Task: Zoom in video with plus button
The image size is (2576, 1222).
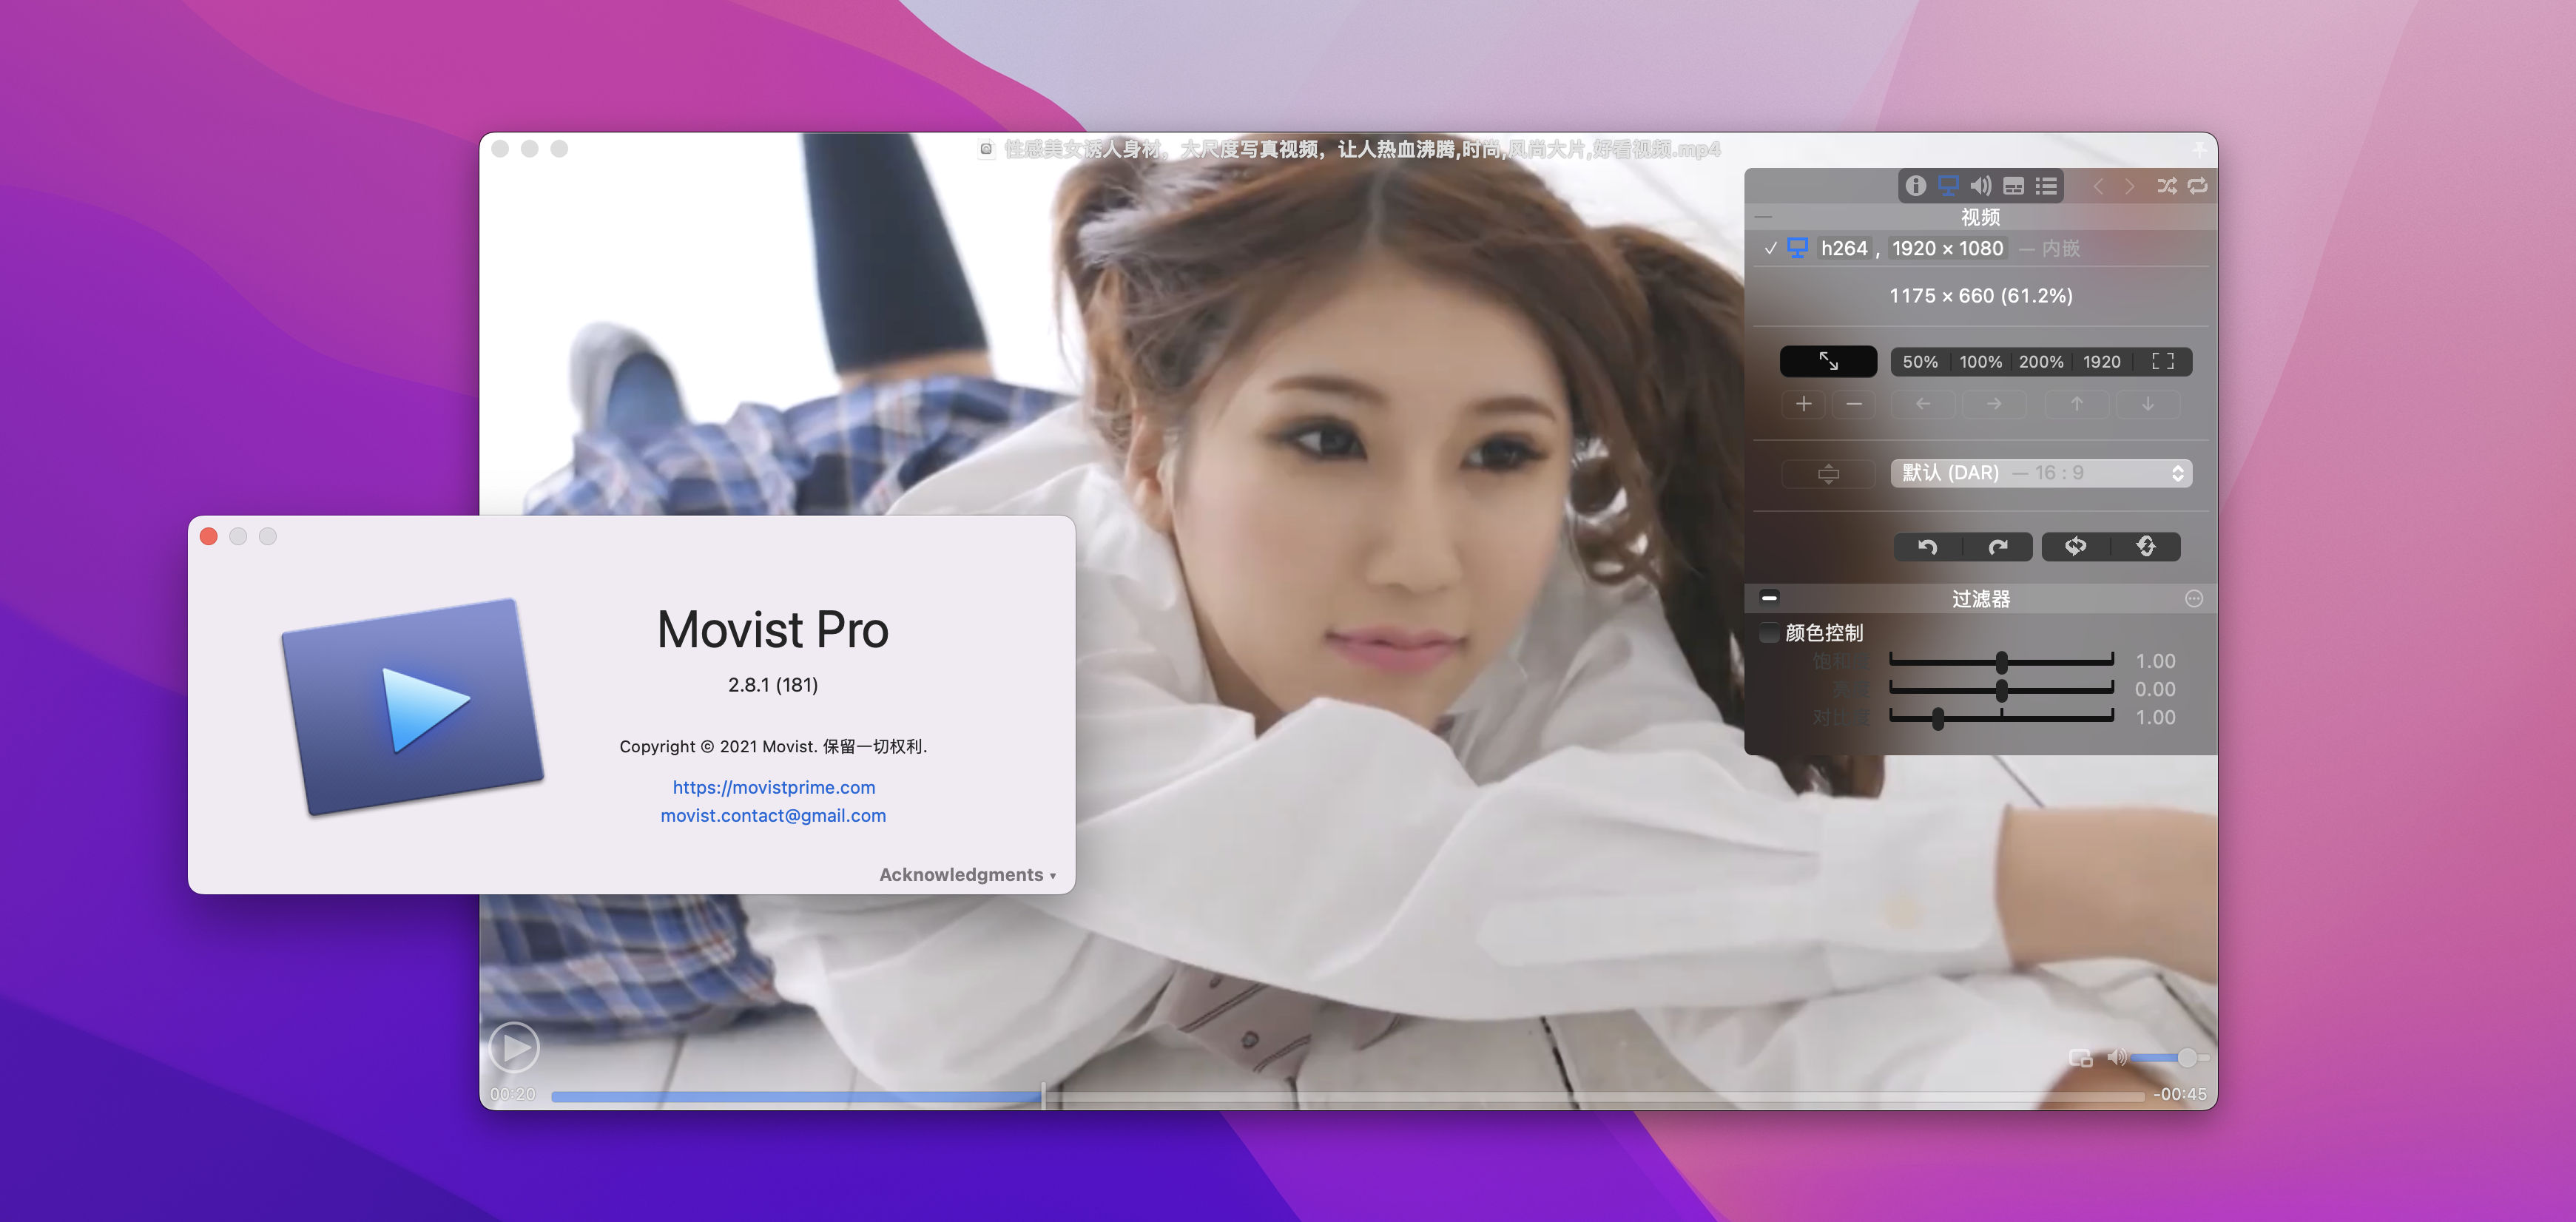Action: pos(1804,404)
